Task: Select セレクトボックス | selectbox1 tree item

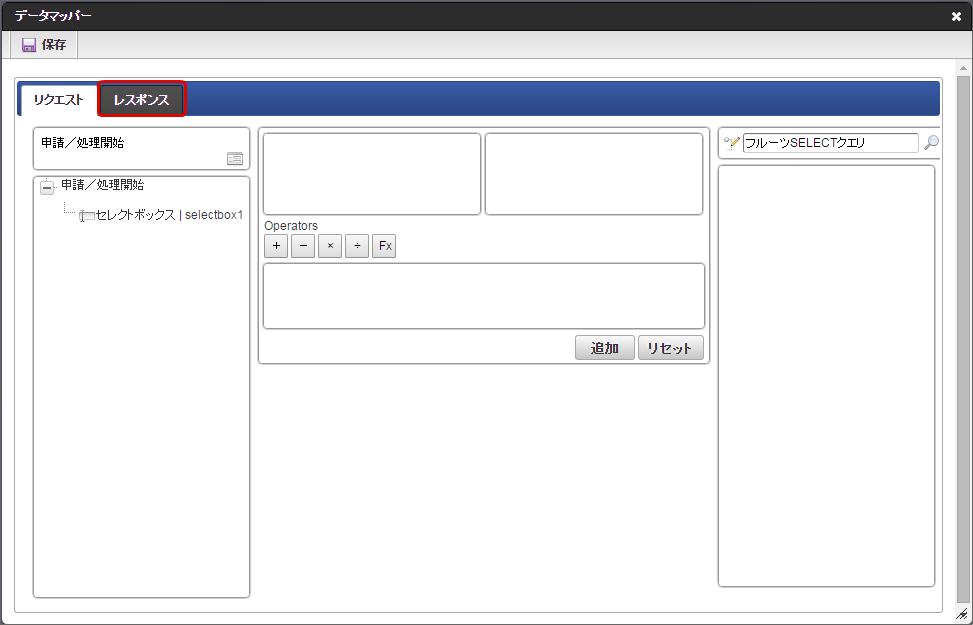Action: coord(161,215)
